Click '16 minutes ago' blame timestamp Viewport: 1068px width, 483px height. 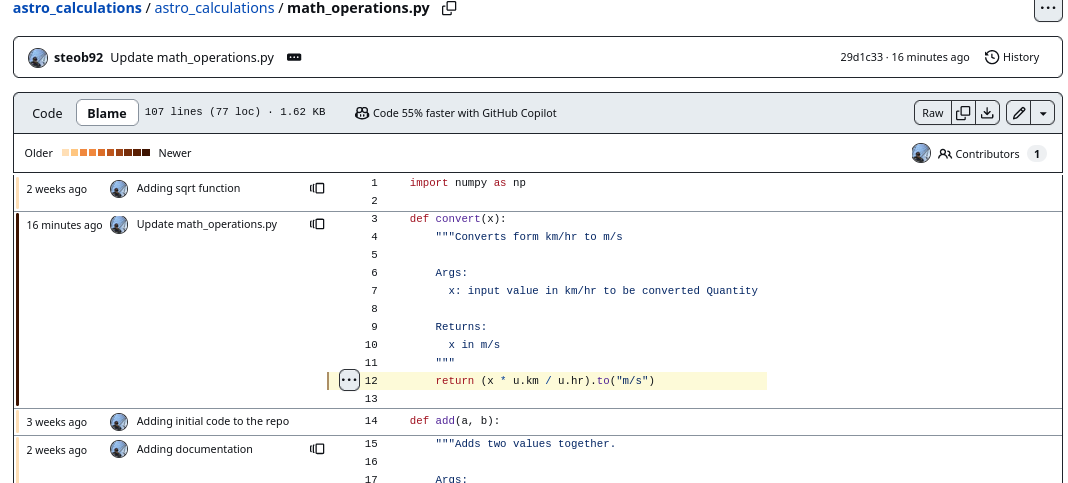64,225
